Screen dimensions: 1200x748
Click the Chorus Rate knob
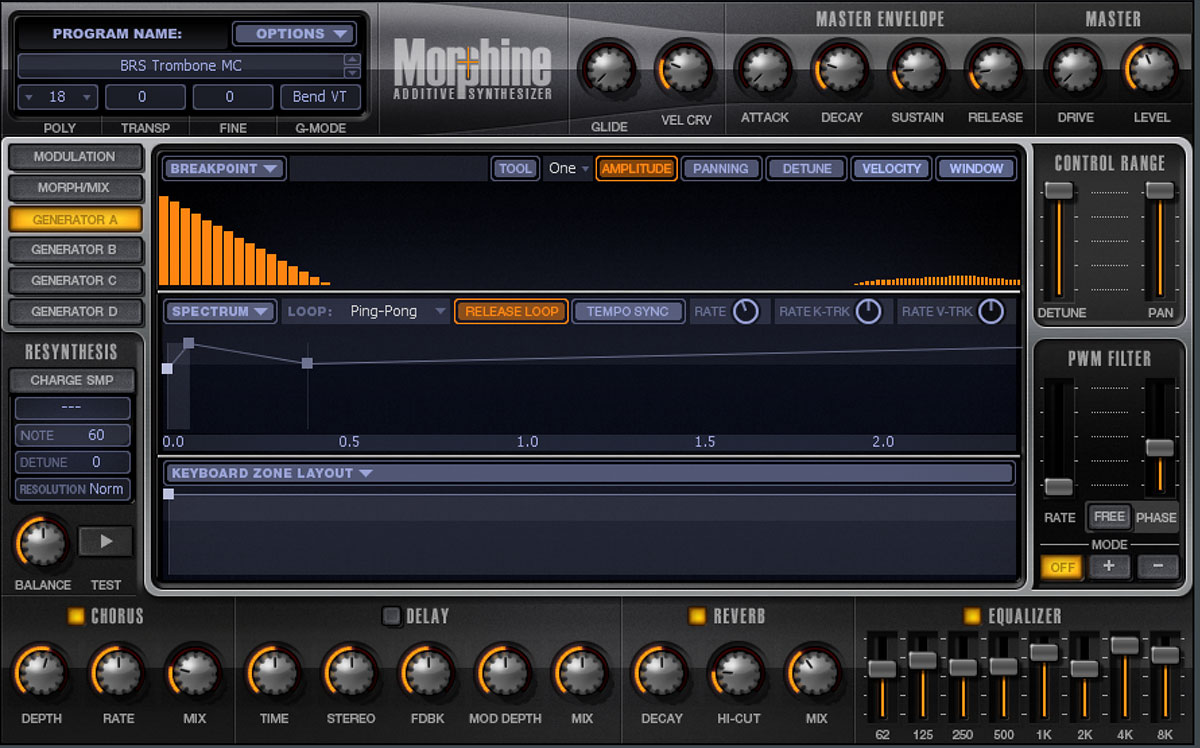tap(118, 673)
